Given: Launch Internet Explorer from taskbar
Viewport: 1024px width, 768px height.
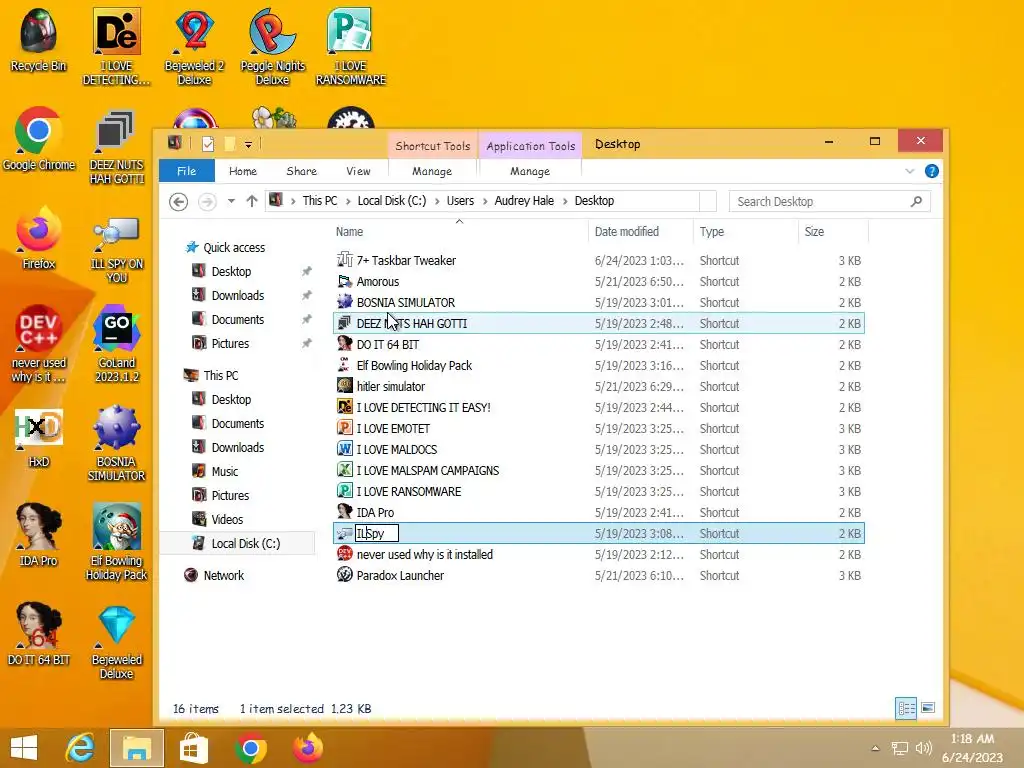Looking at the screenshot, I should click(80, 748).
